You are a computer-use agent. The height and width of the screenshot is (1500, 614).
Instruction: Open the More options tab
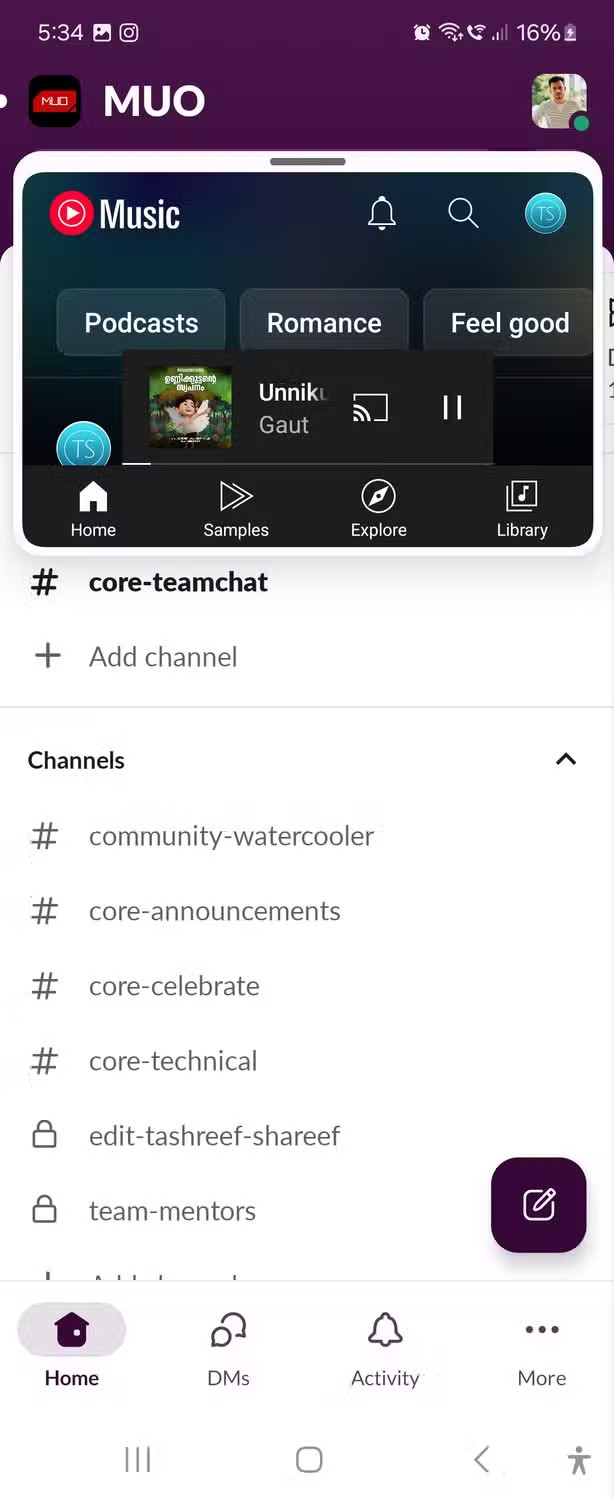pos(541,1350)
